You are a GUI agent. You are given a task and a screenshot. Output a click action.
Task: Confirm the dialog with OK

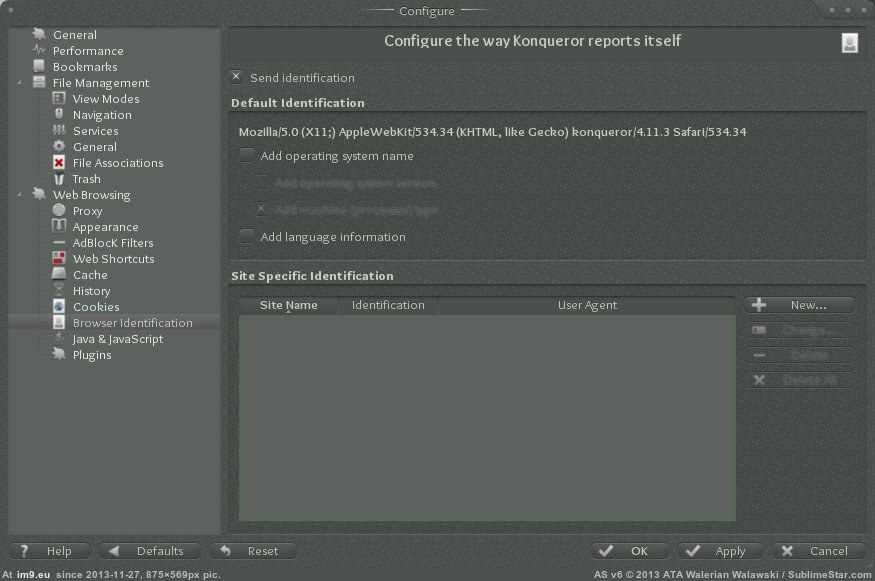click(x=629, y=551)
